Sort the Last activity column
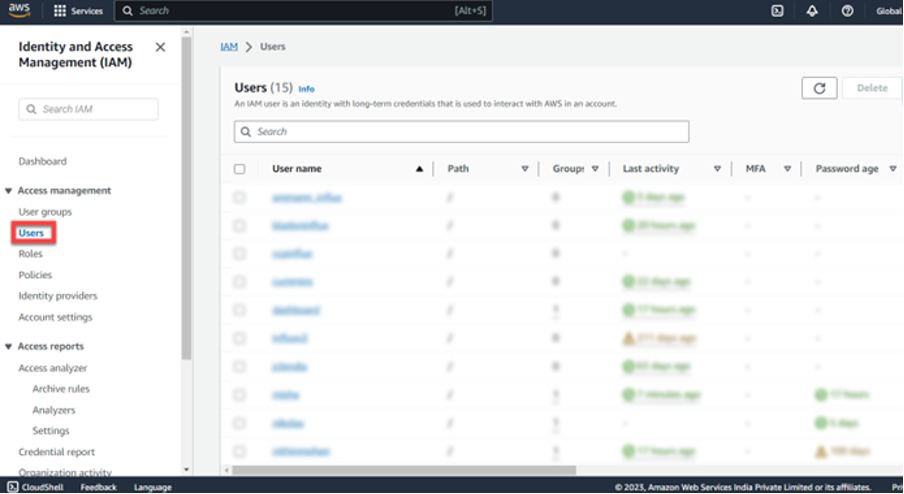904x494 pixels. tap(717, 169)
